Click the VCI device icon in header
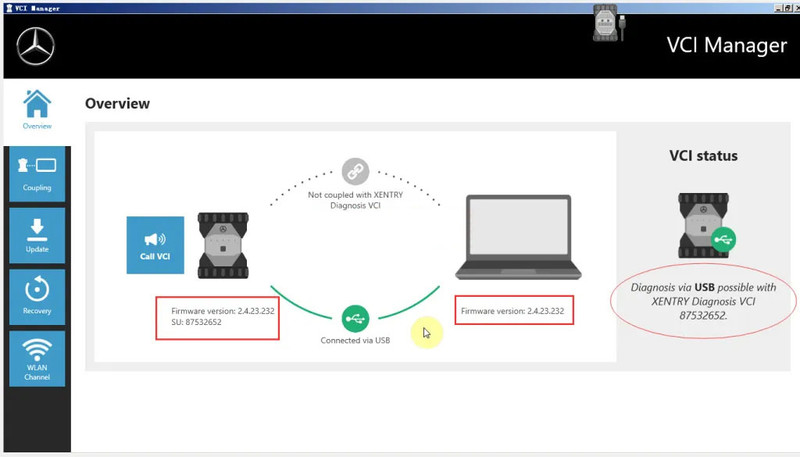This screenshot has height=457, width=800. (609, 22)
